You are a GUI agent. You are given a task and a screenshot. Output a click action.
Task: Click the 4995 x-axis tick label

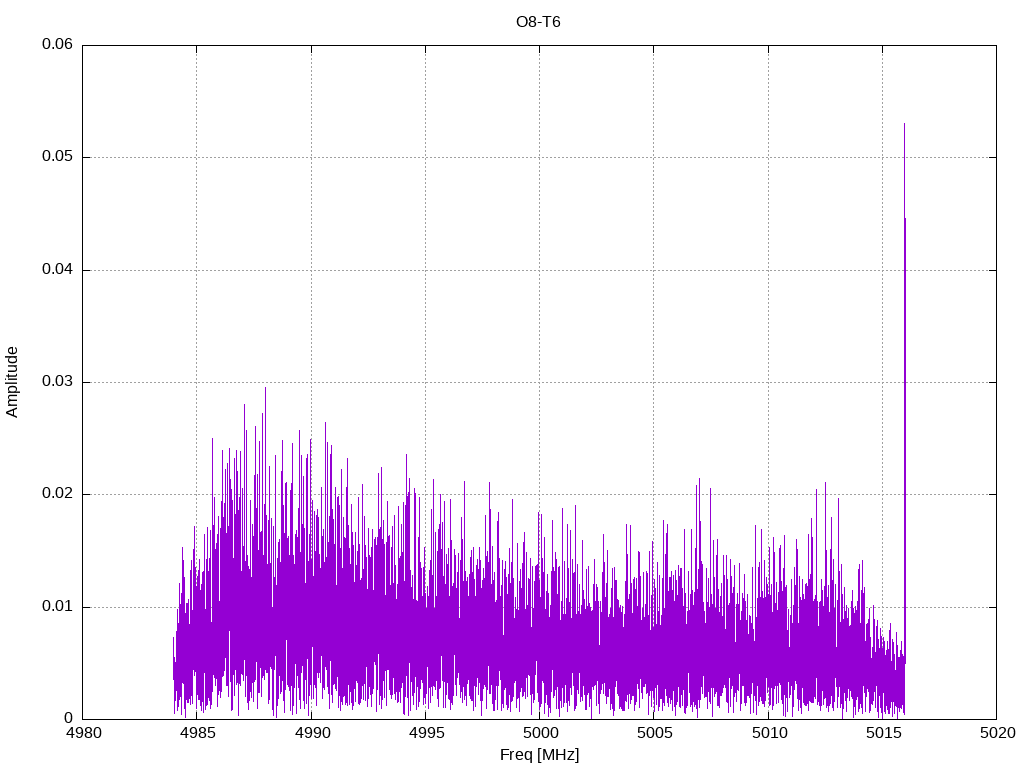426,733
